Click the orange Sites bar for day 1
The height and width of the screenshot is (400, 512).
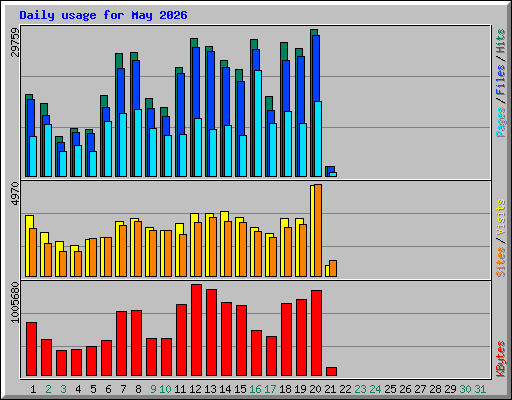point(33,252)
